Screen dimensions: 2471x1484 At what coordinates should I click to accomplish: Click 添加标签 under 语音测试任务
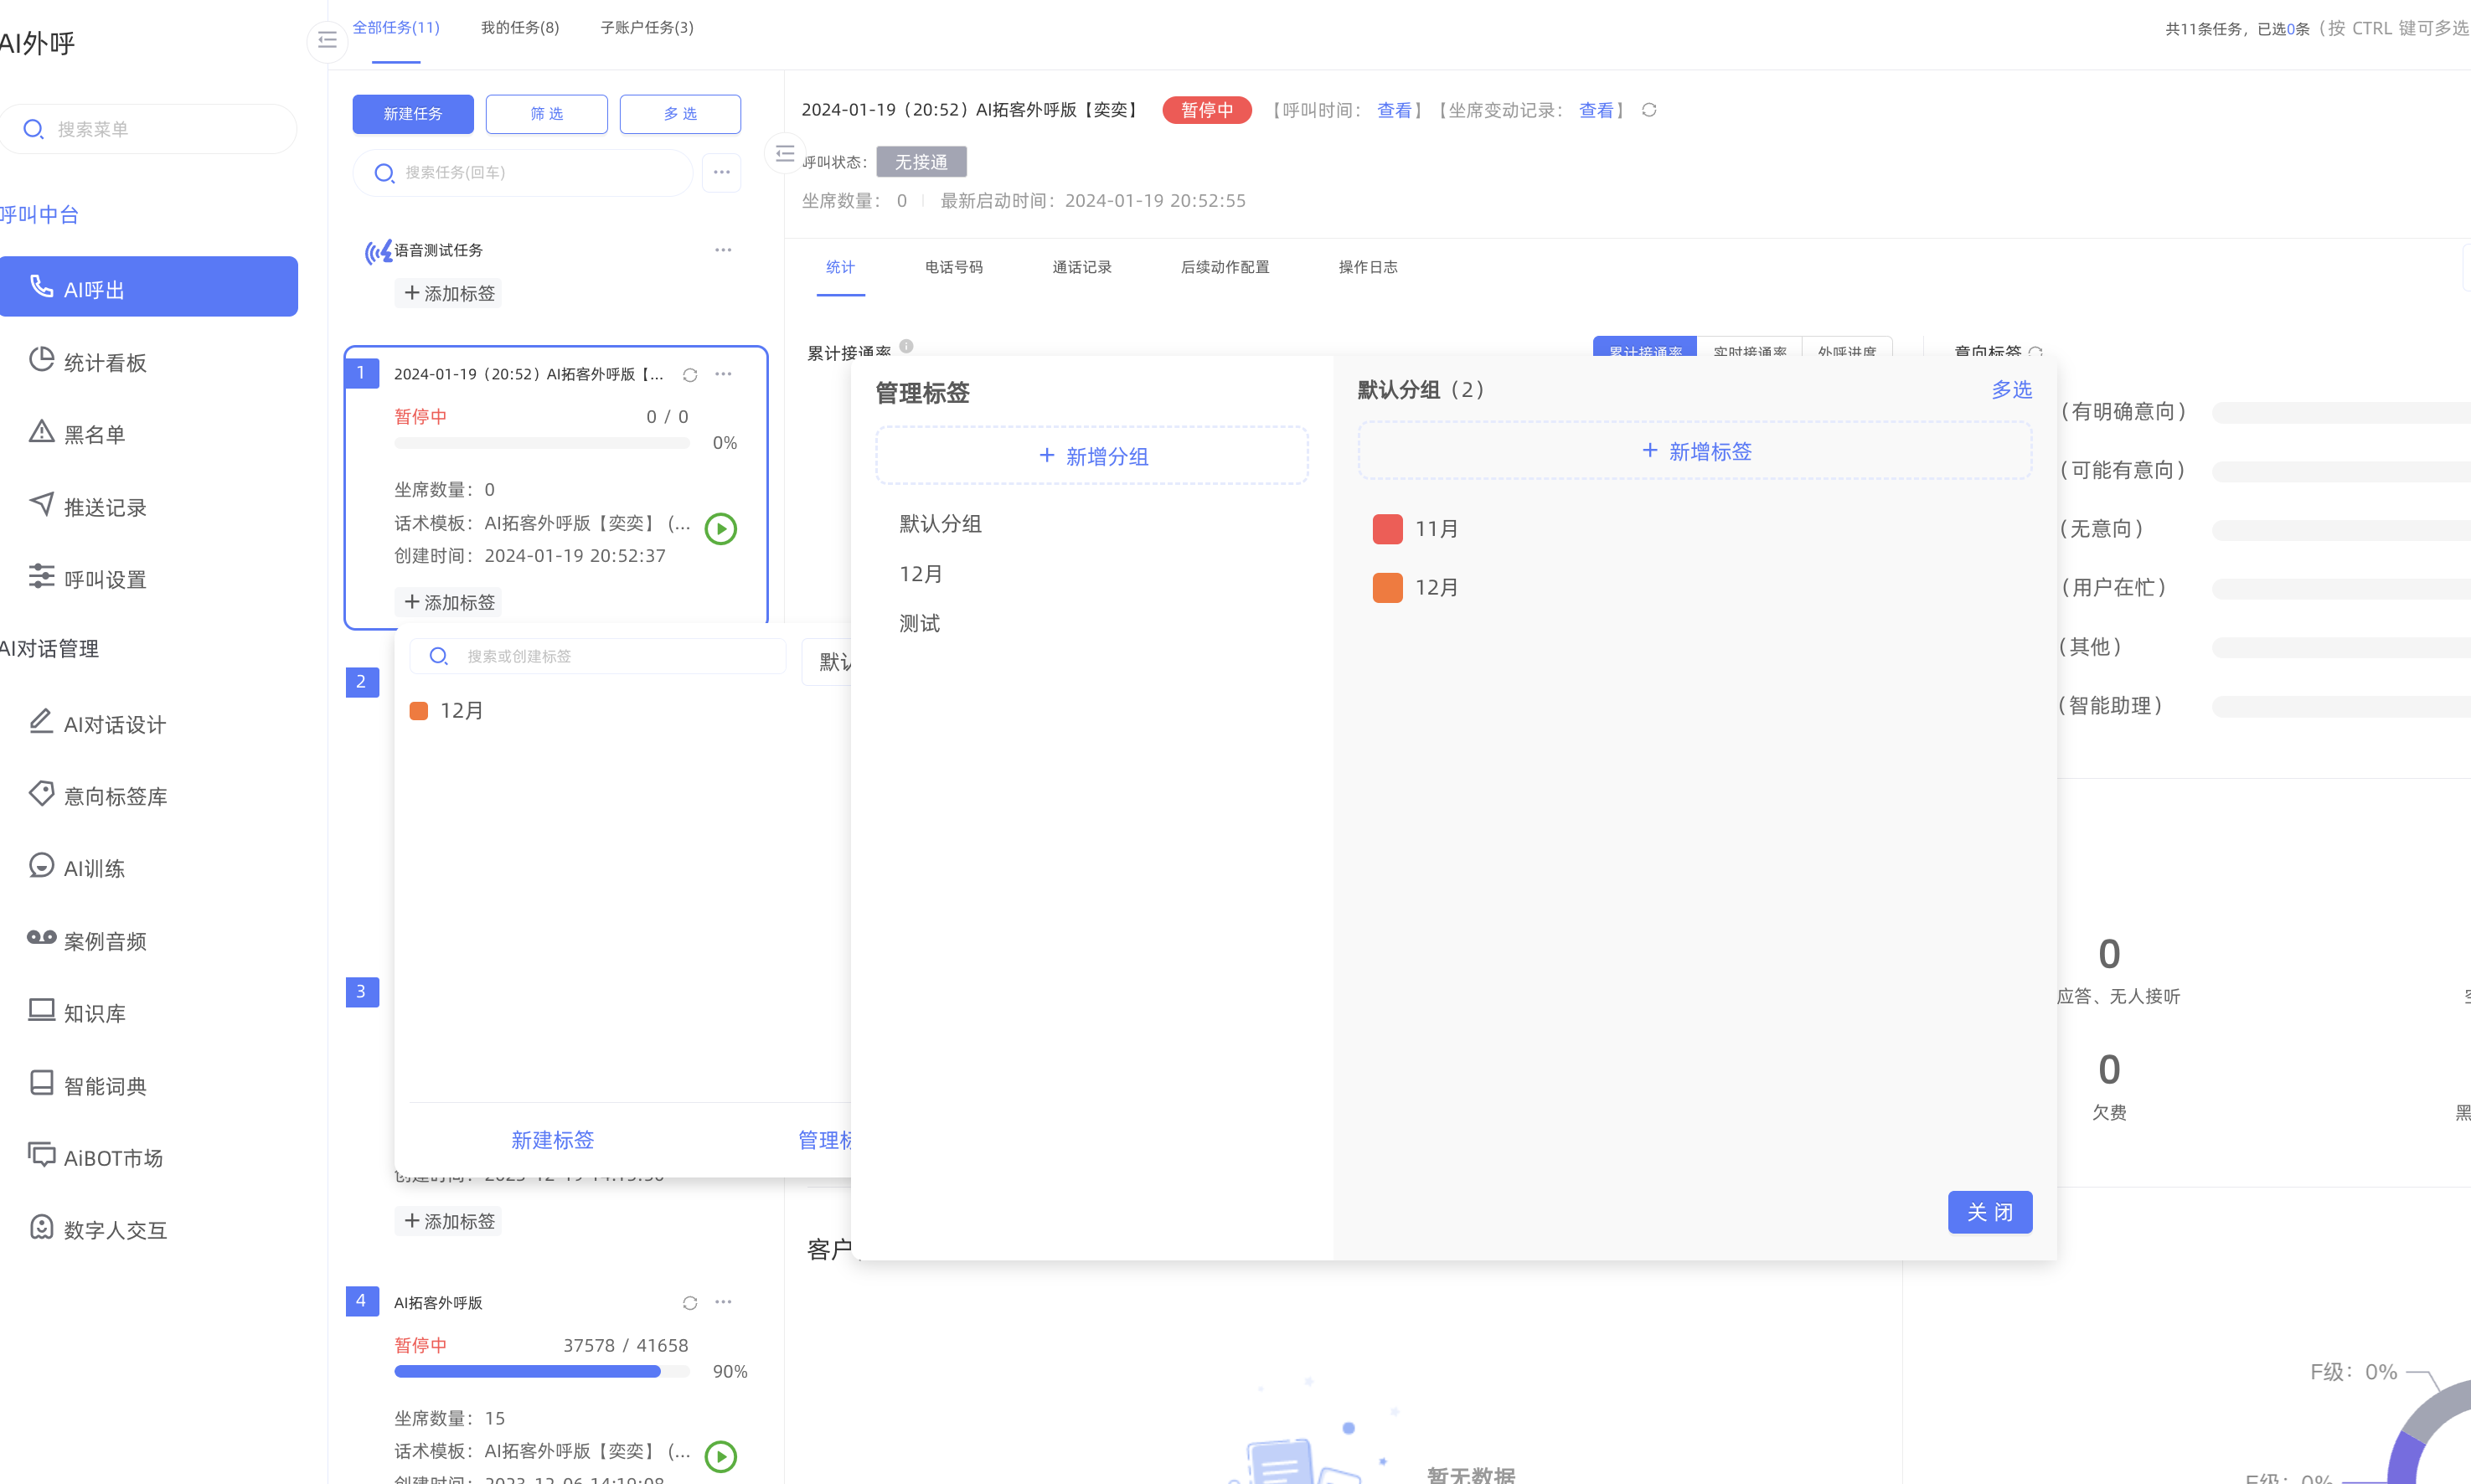(449, 293)
